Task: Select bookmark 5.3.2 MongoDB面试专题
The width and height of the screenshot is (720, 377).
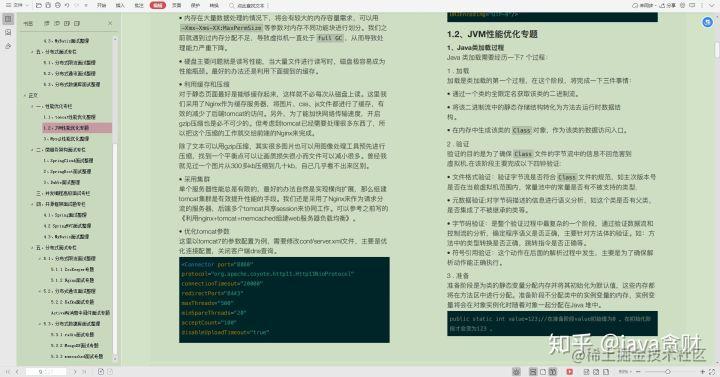Action: click(74, 345)
